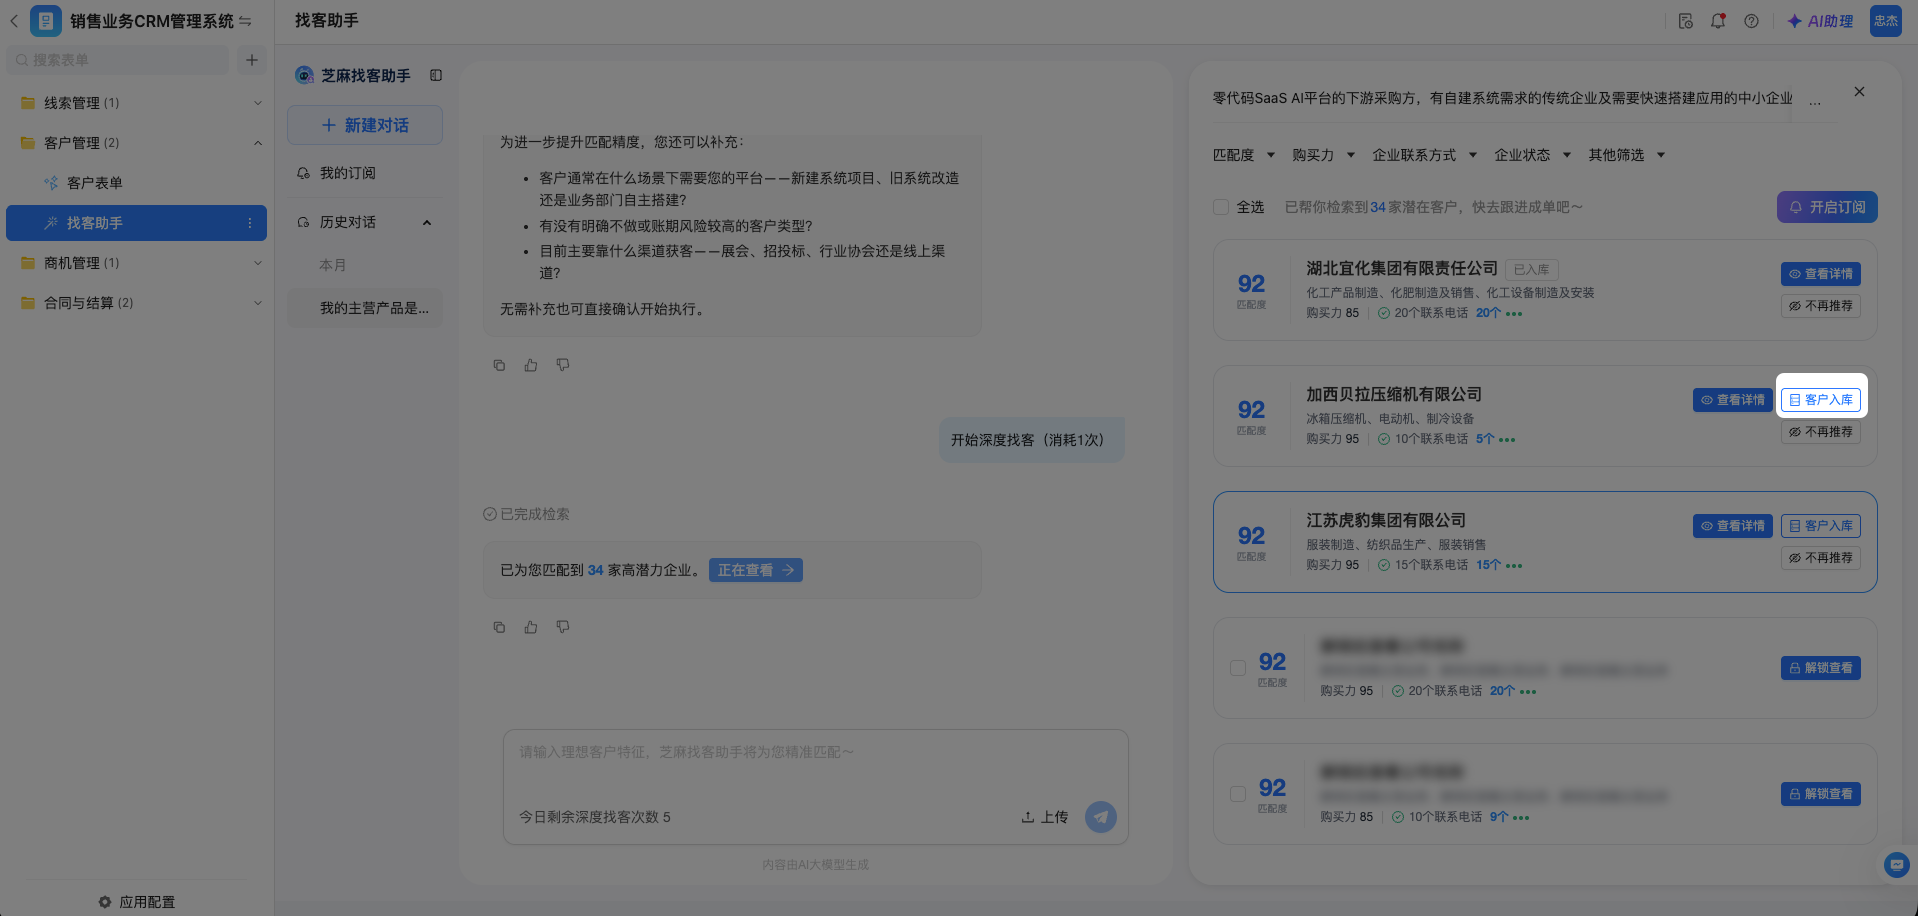Click the 34 link in matched message
This screenshot has height=916, width=1918.
(x=596, y=570)
